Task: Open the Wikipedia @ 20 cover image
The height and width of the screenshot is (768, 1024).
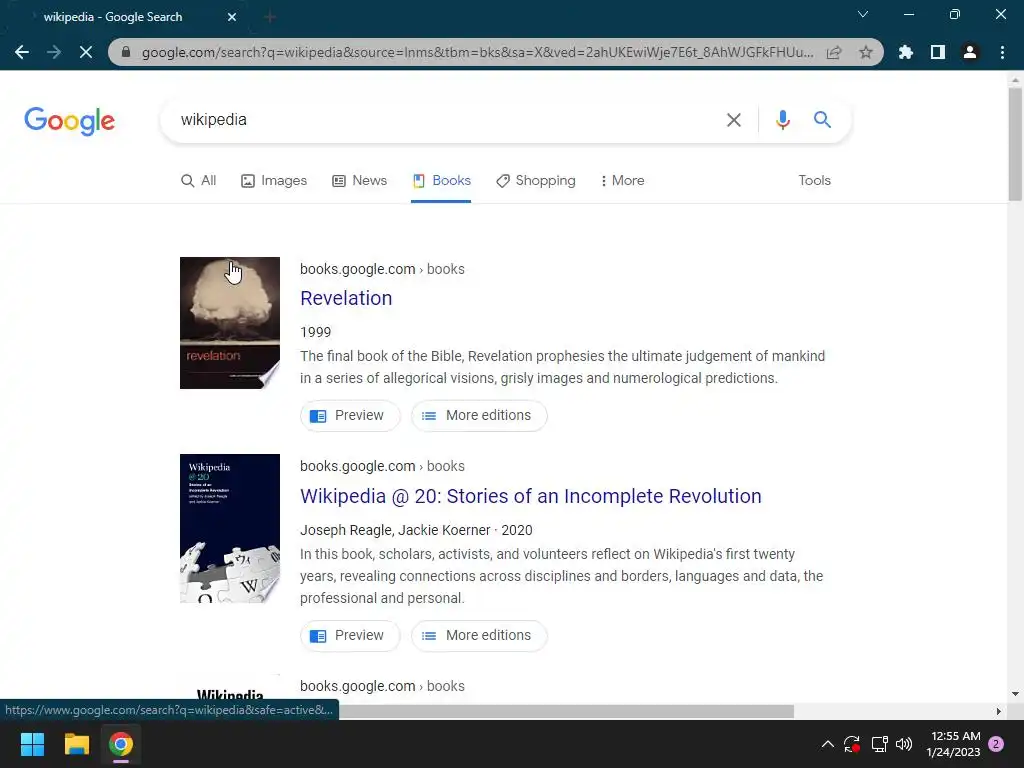Action: 230,528
